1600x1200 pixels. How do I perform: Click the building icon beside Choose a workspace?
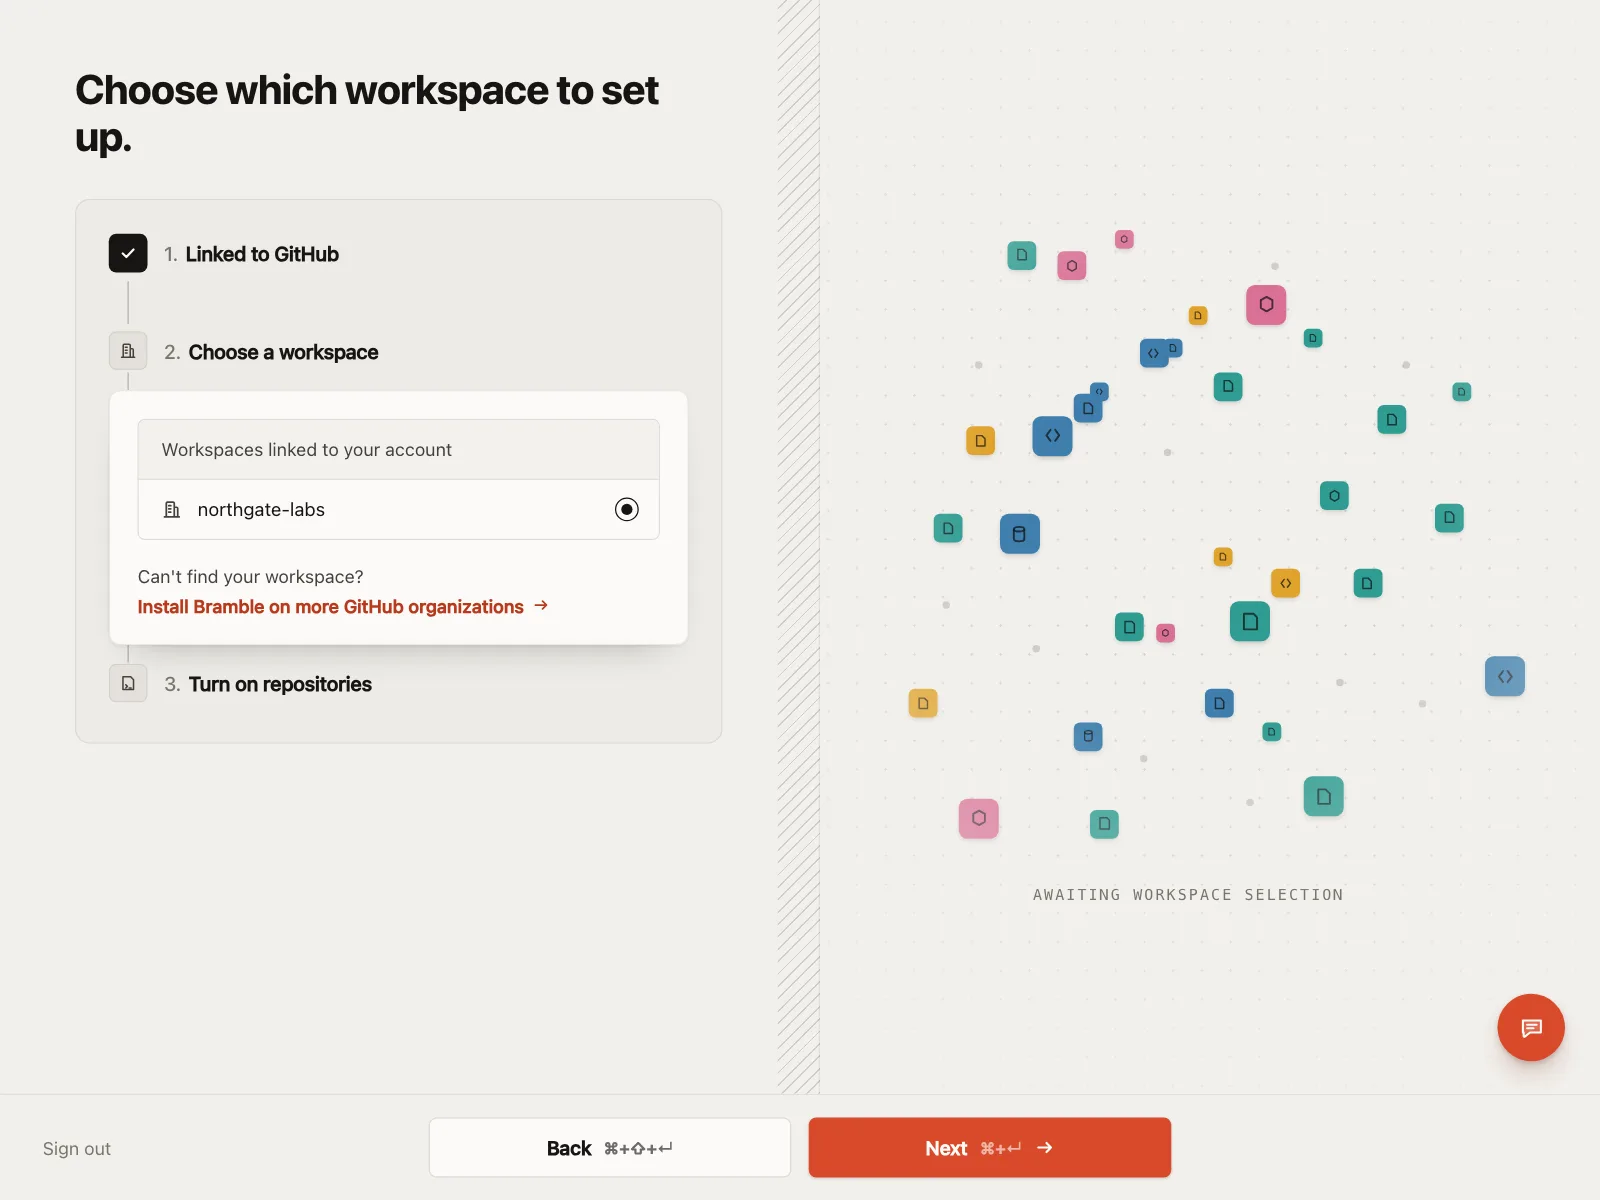click(x=128, y=351)
